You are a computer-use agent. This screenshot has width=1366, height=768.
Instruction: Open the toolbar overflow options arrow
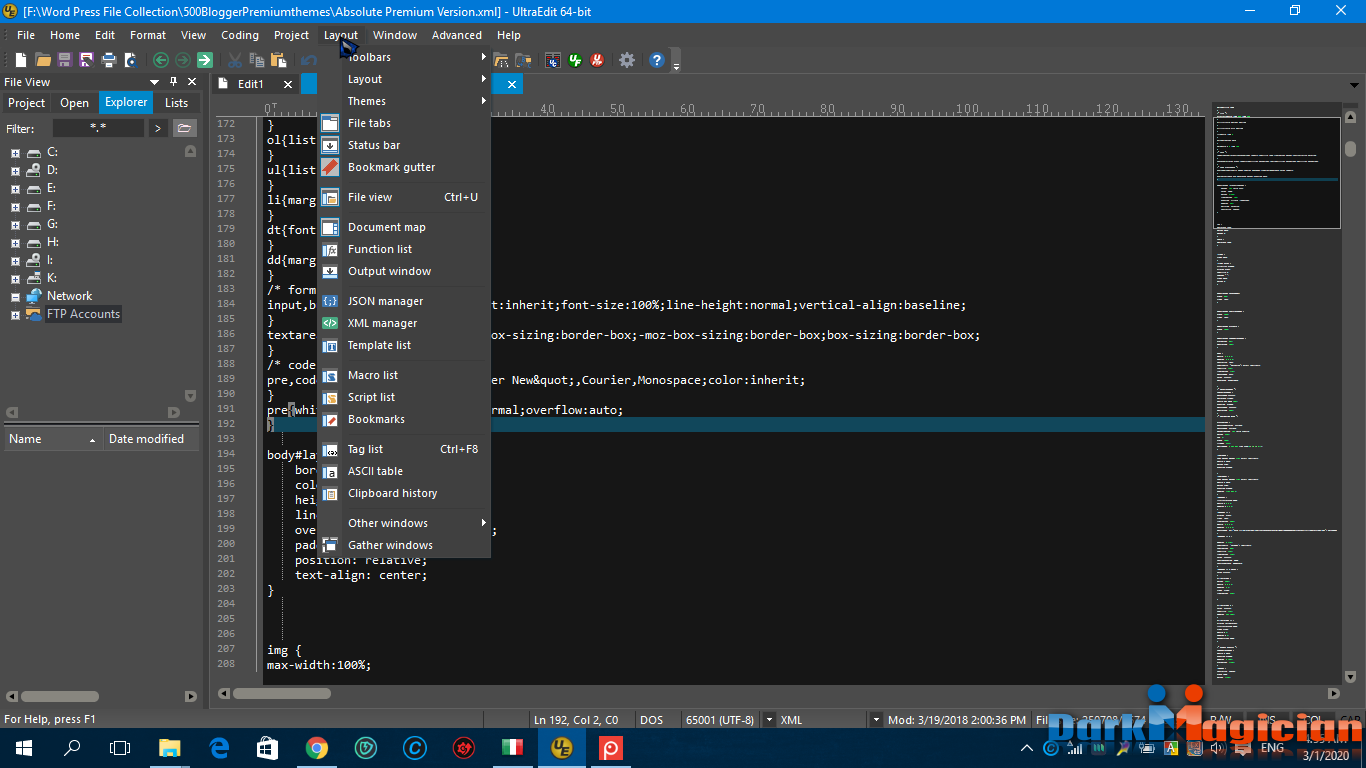point(676,65)
